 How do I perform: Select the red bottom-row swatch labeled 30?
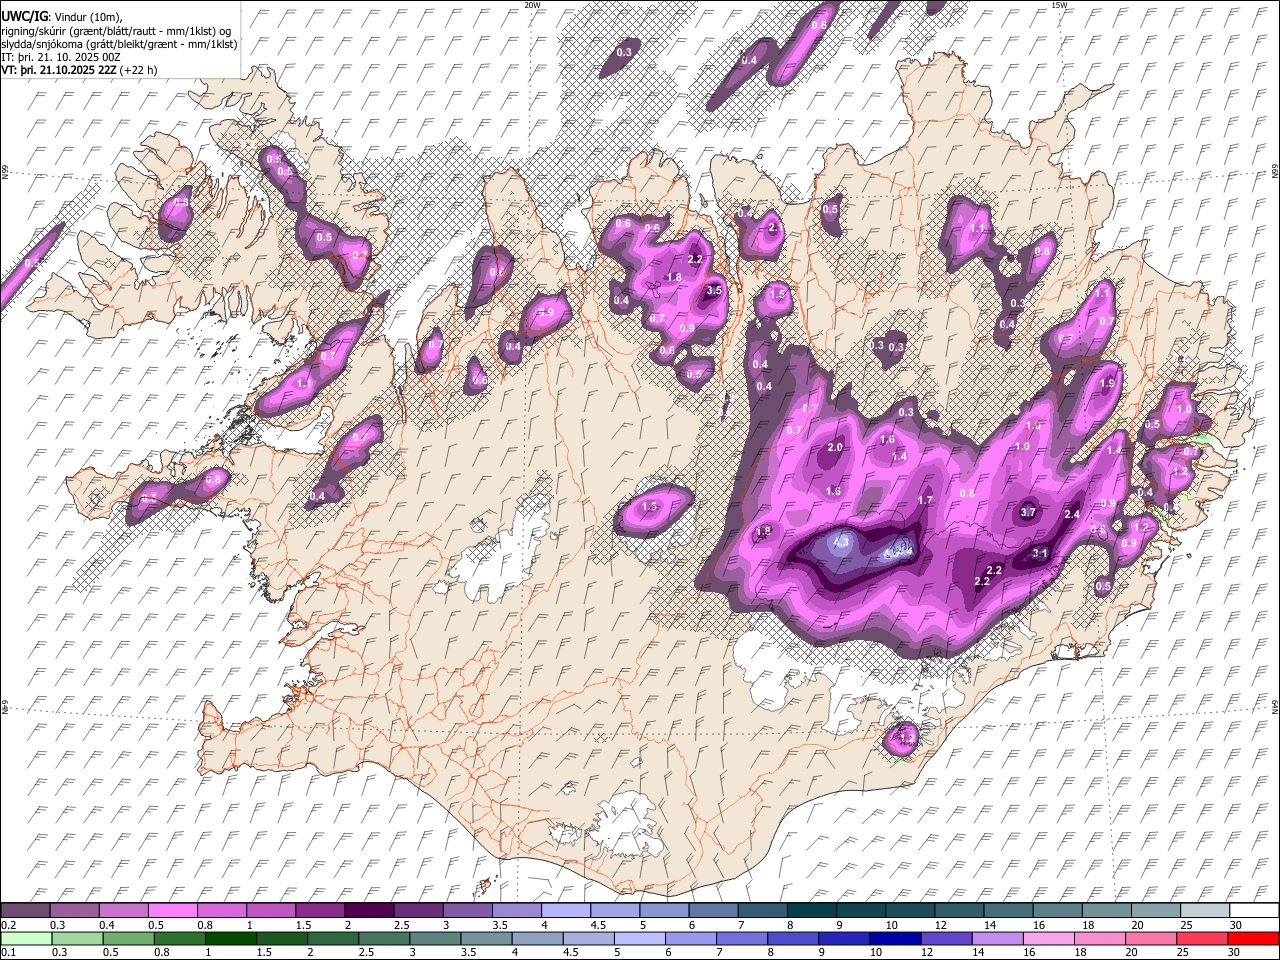point(1253,938)
